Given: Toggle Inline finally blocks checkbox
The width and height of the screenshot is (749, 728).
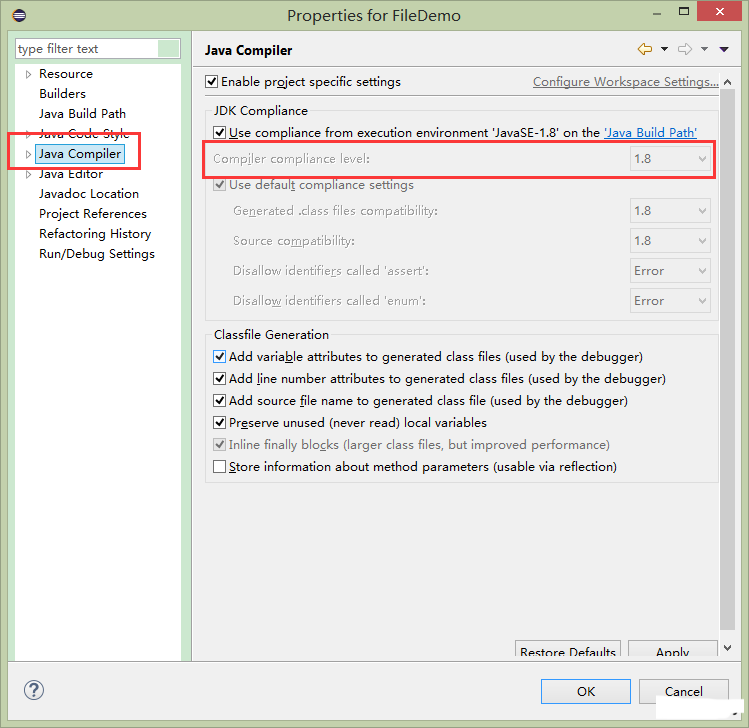Looking at the screenshot, I should pyautogui.click(x=219, y=445).
